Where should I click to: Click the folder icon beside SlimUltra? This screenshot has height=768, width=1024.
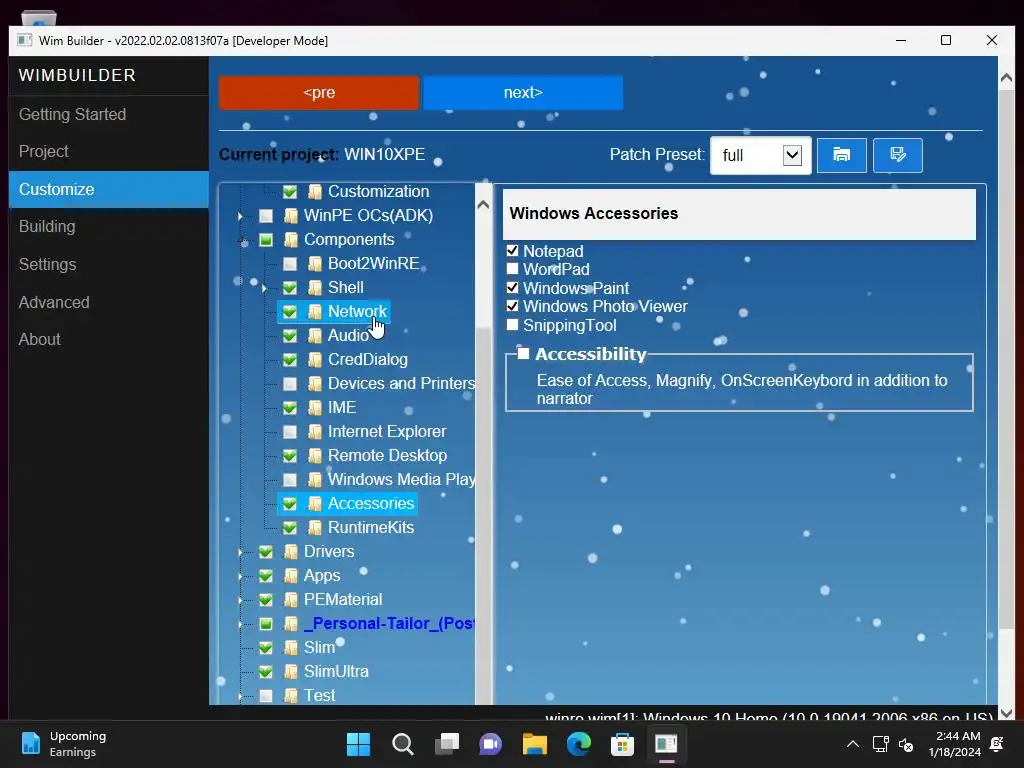point(291,671)
